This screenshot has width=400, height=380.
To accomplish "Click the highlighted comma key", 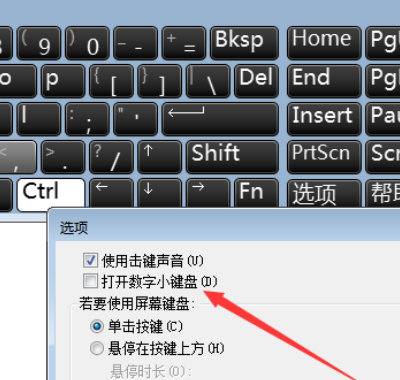I will [x=17, y=157].
